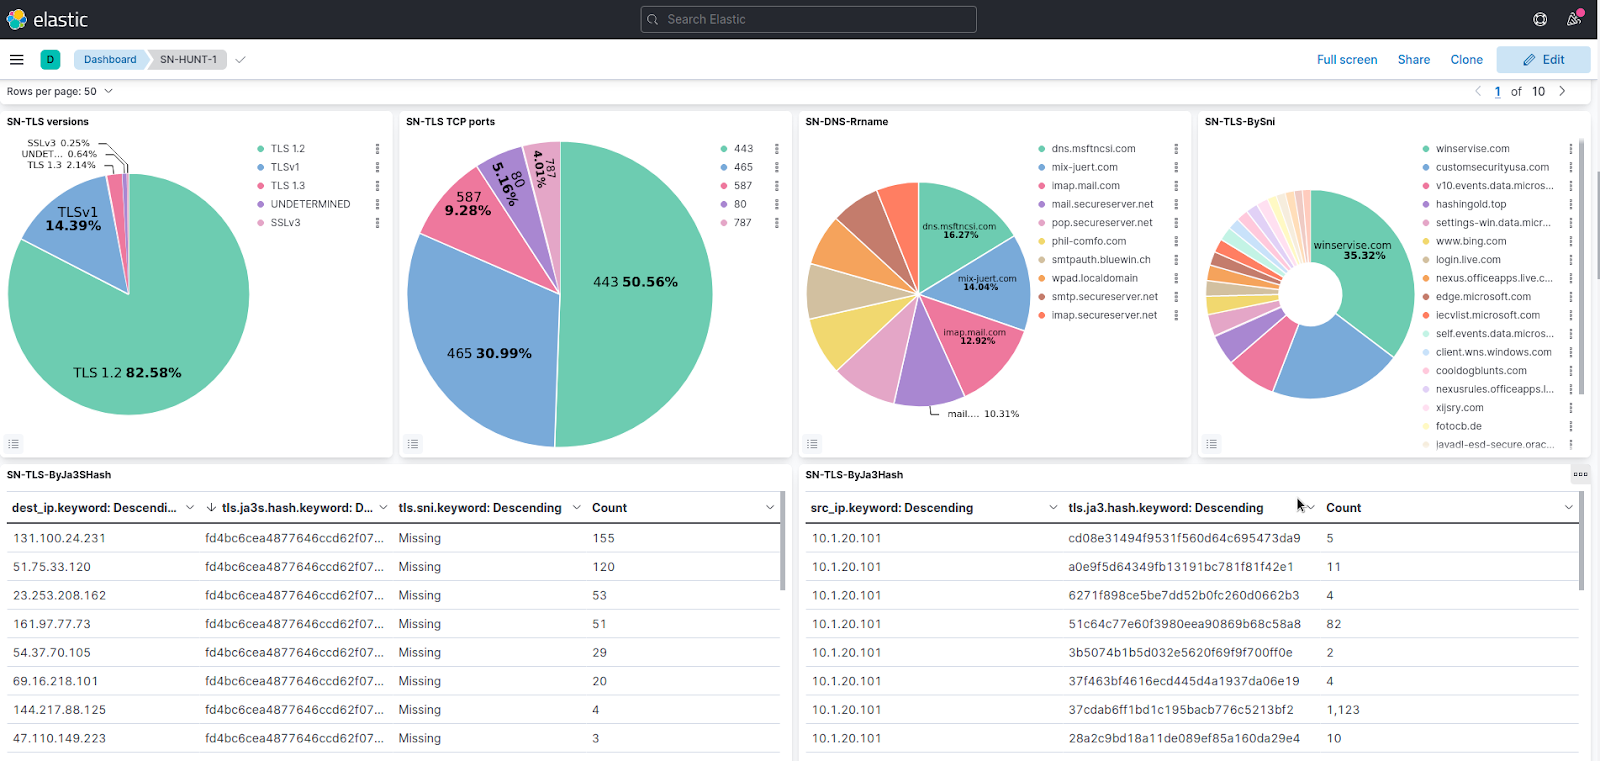Click the 465 legend color dot
Viewport: 1600px width, 761px height.
(724, 167)
